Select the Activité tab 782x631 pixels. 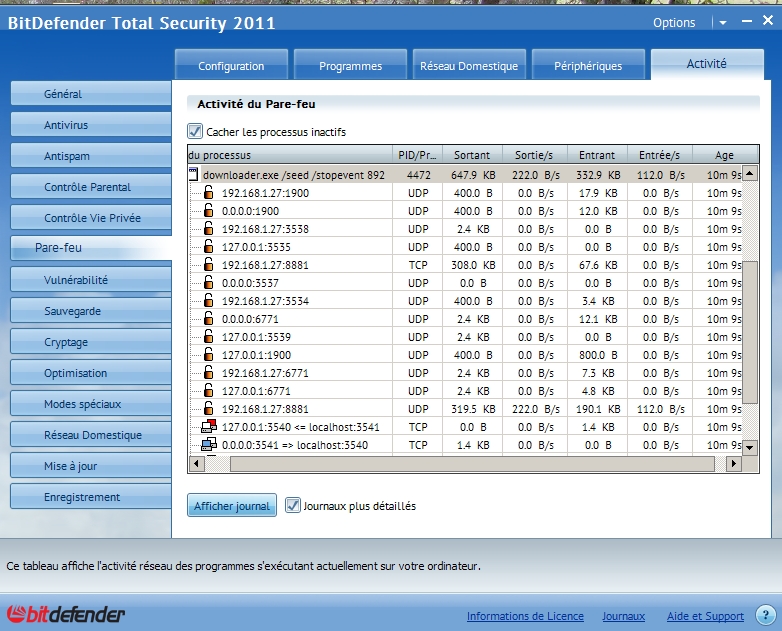click(x=707, y=64)
